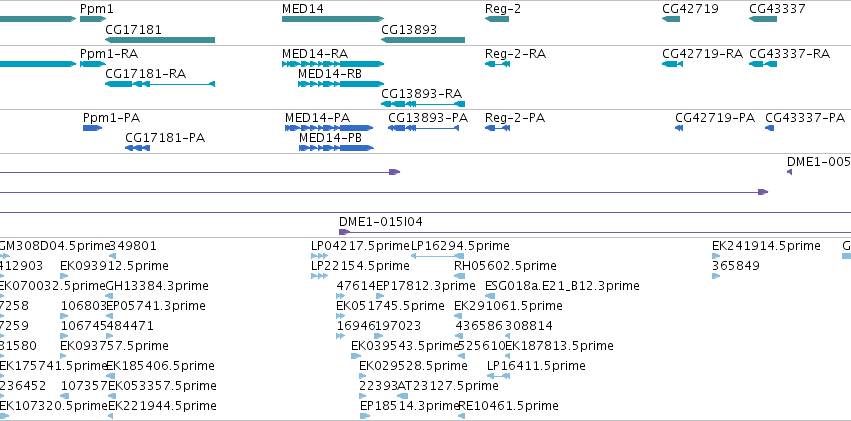Click the CG43337 gene glyph

point(763,19)
